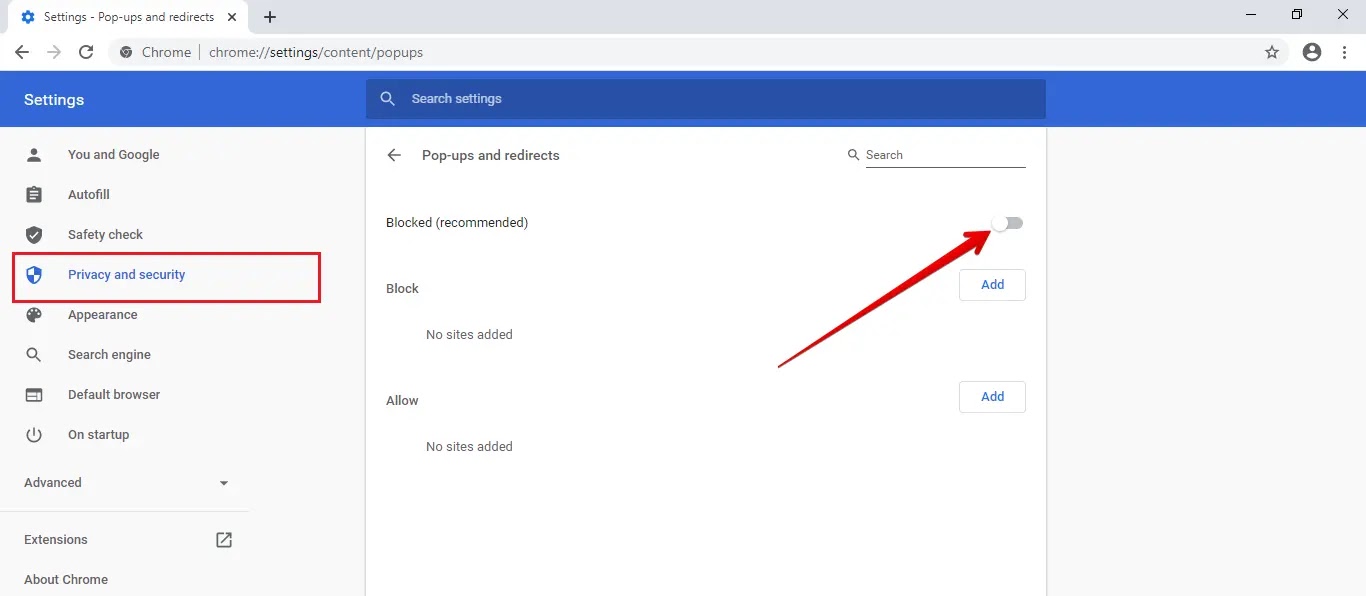Open the Chrome profile avatar menu
This screenshot has height=596, width=1366.
tap(1312, 52)
